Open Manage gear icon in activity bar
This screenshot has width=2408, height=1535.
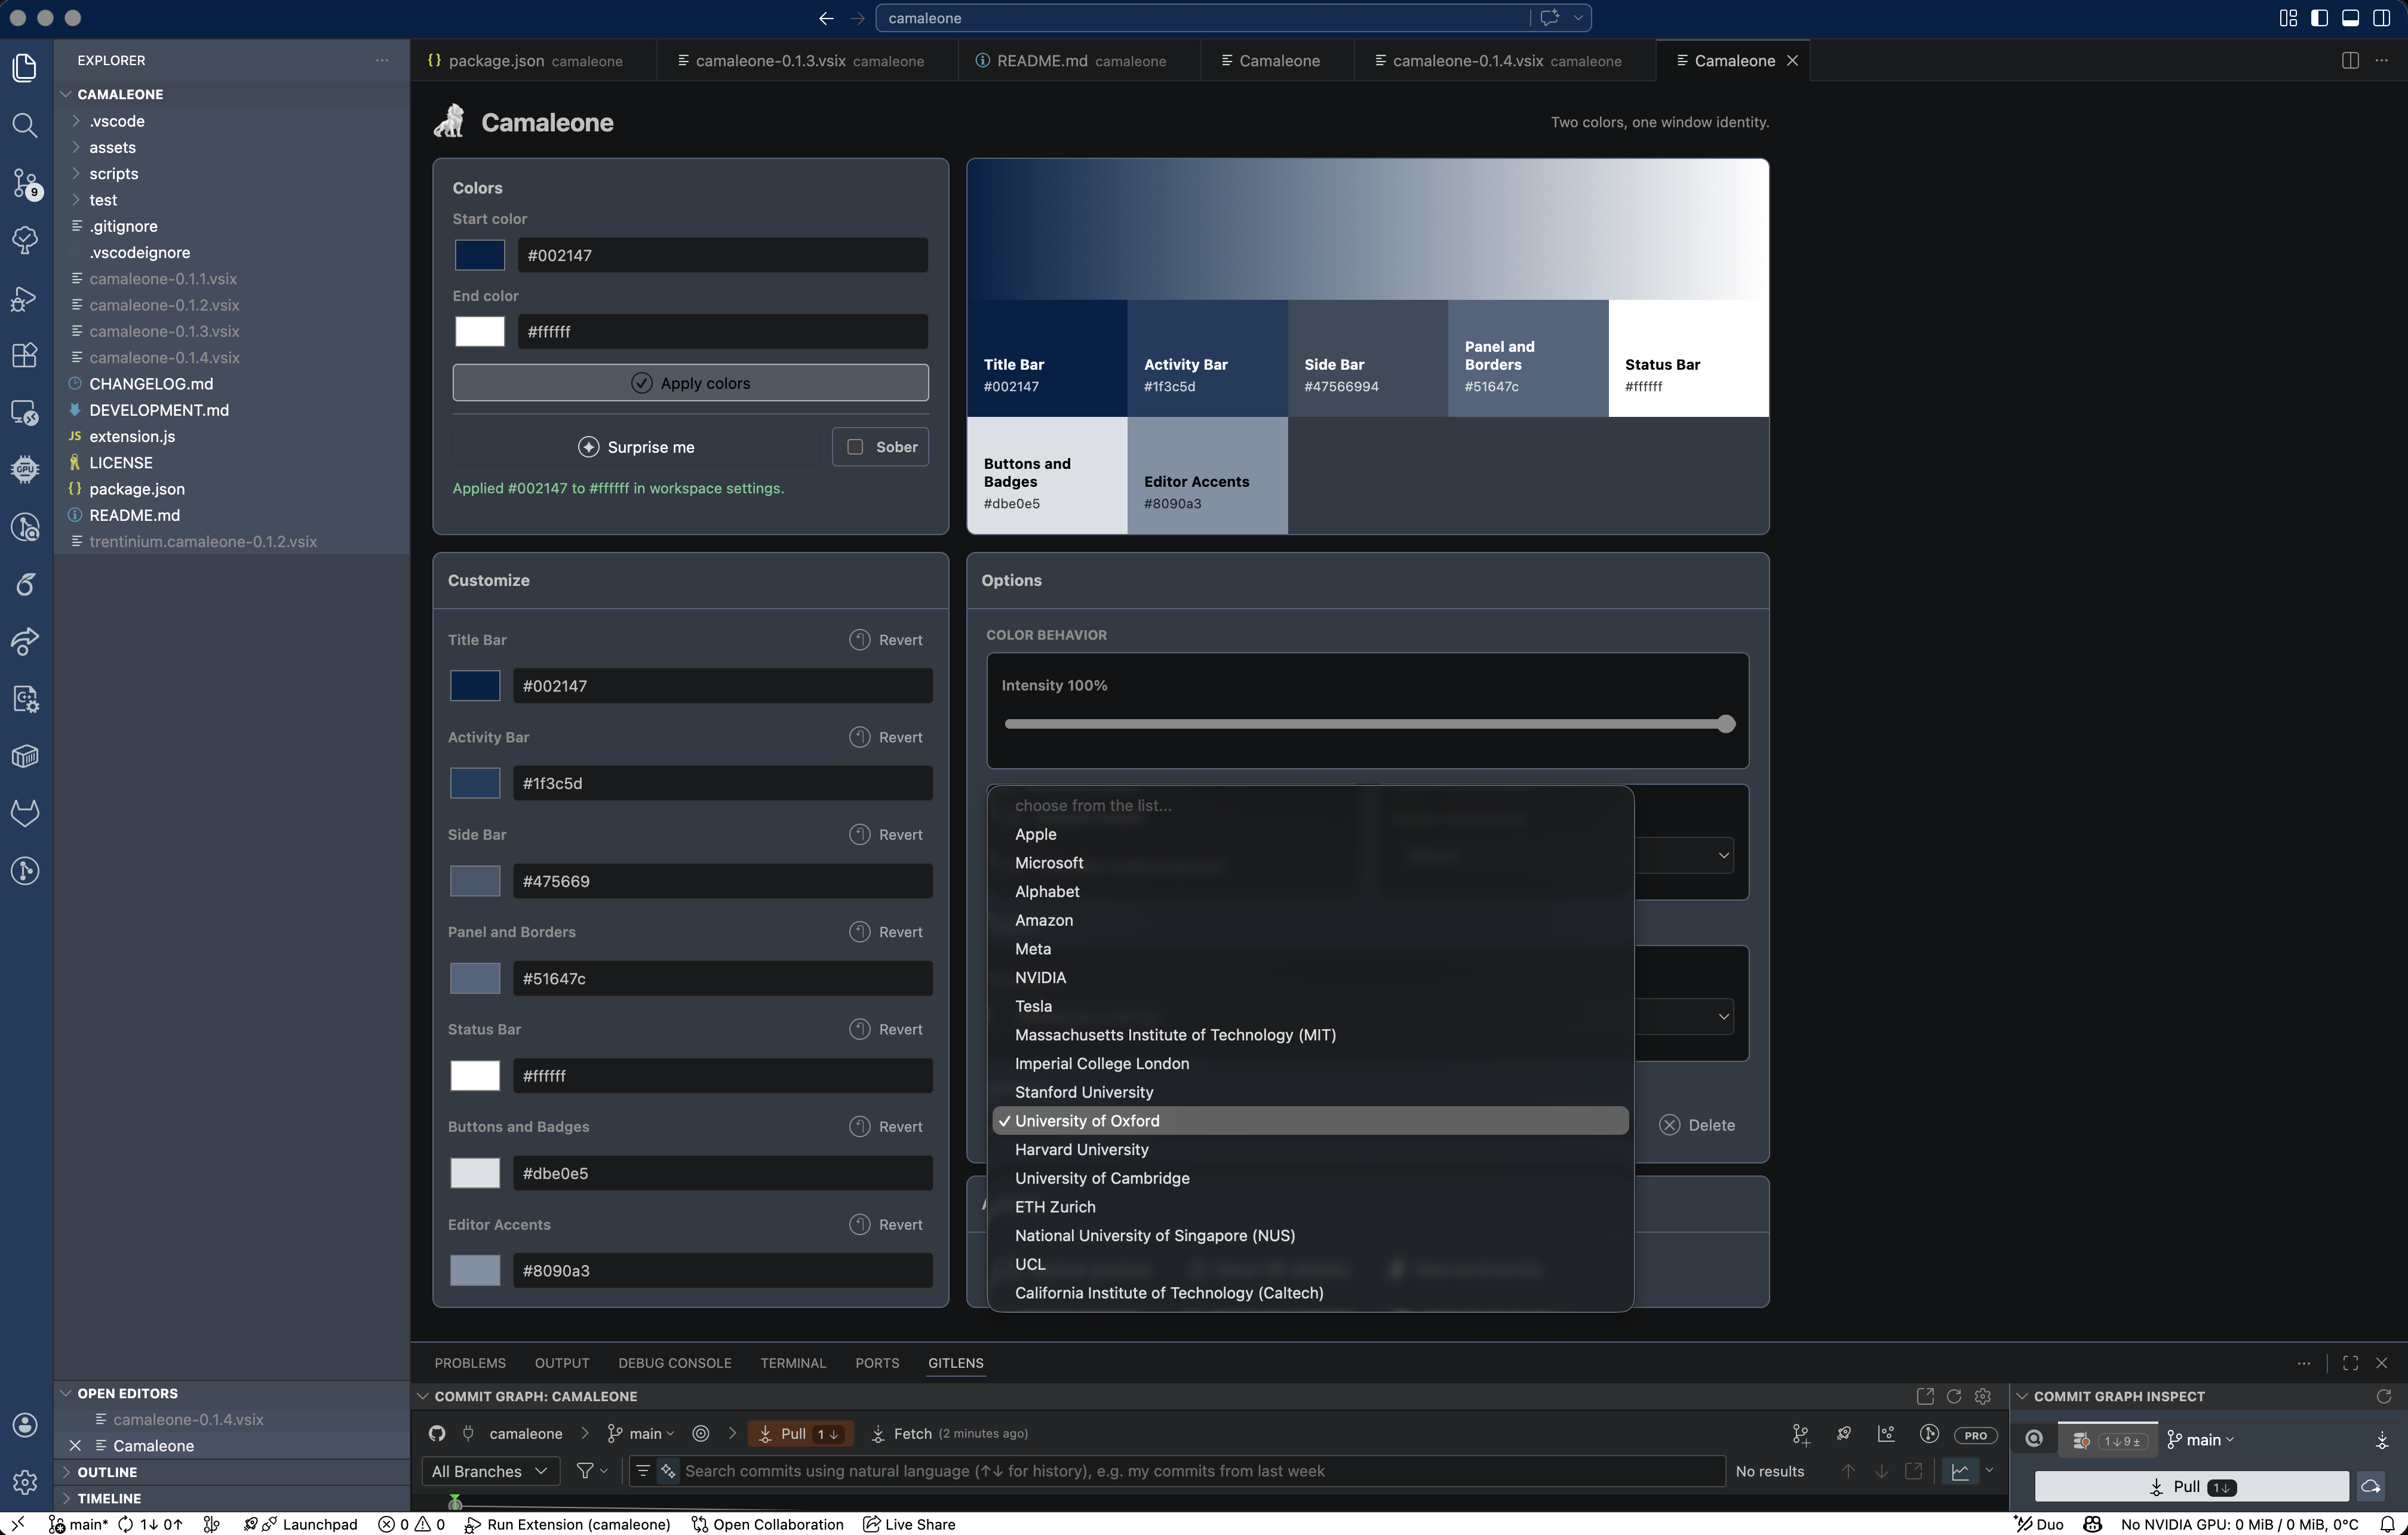25,1481
